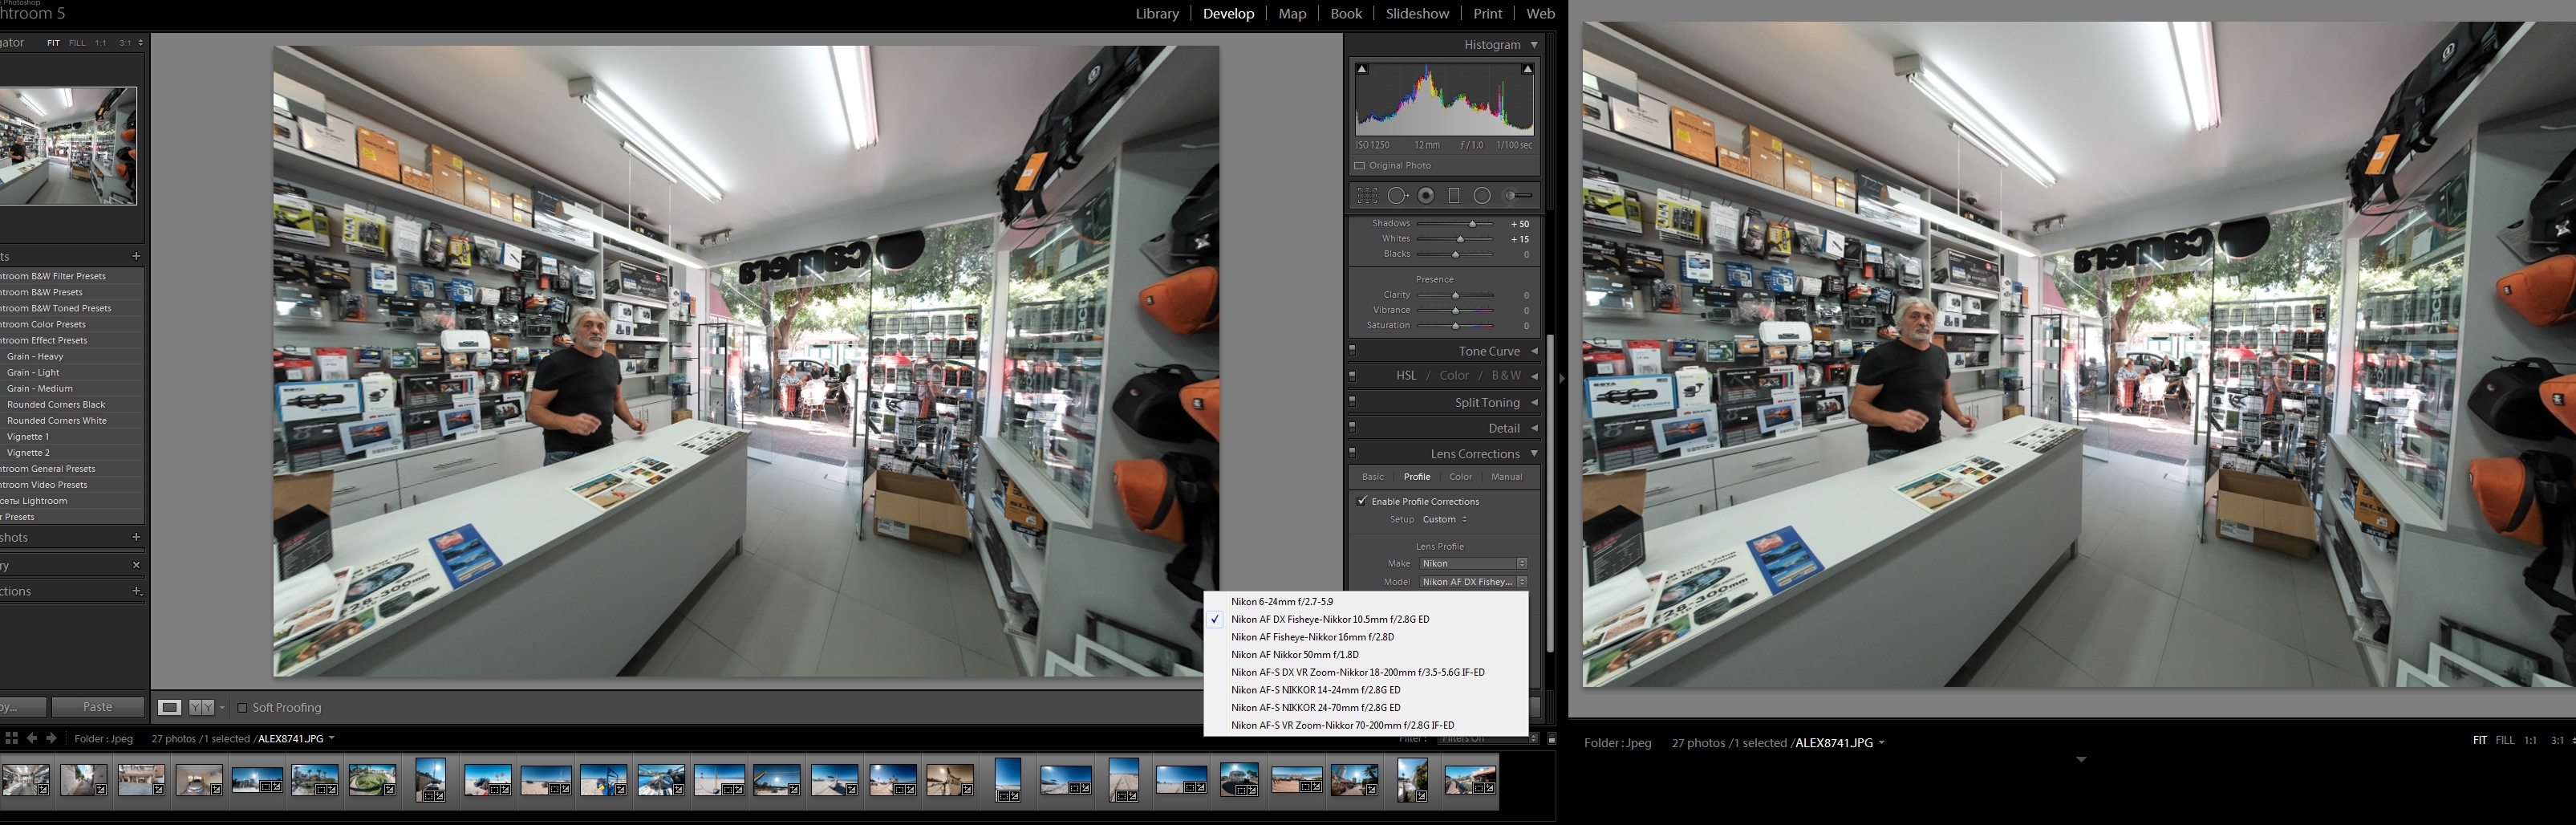Screen dimensions: 2576x825
Task: Adjust the Clarity slider
Action: pyautogui.click(x=1456, y=295)
